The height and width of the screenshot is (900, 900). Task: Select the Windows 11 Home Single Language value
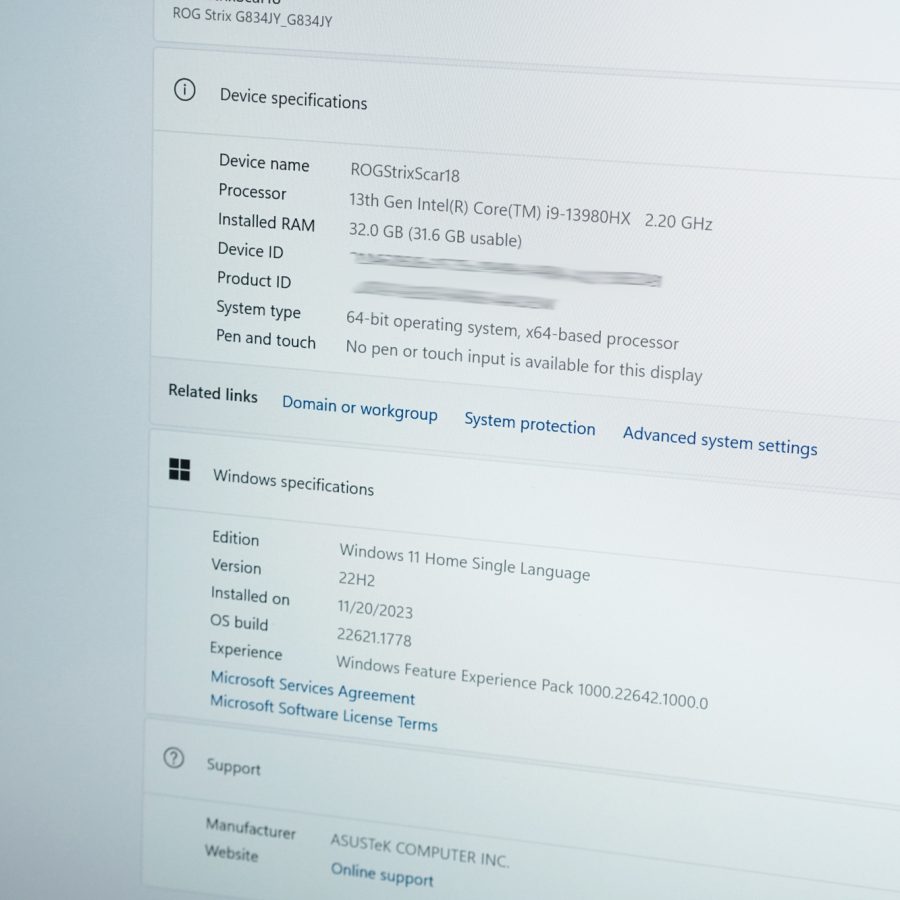(464, 562)
